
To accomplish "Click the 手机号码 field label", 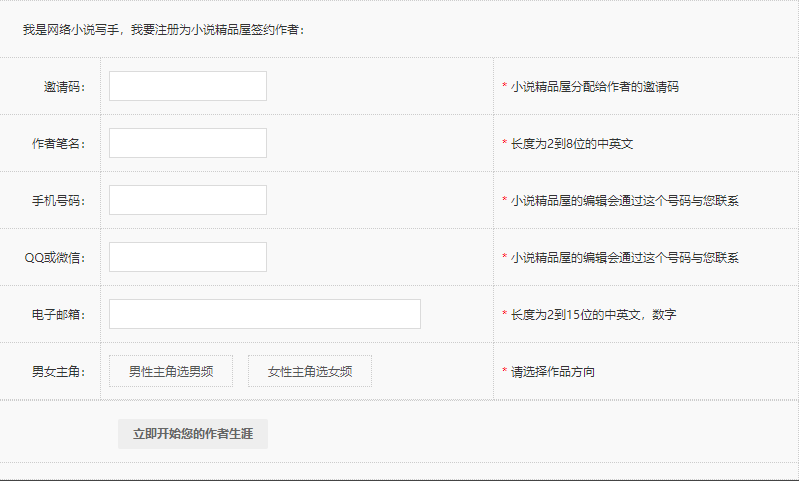I will pyautogui.click(x=58, y=201).
